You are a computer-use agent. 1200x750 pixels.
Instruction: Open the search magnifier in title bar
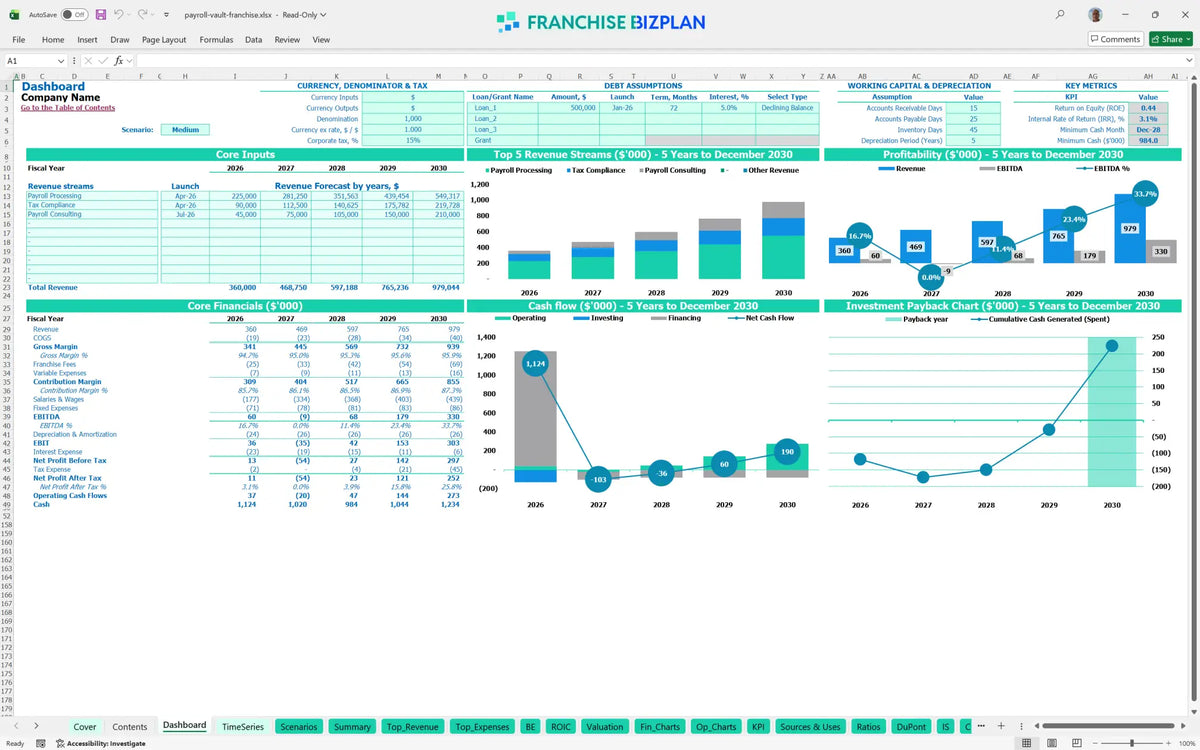[x=1060, y=15]
